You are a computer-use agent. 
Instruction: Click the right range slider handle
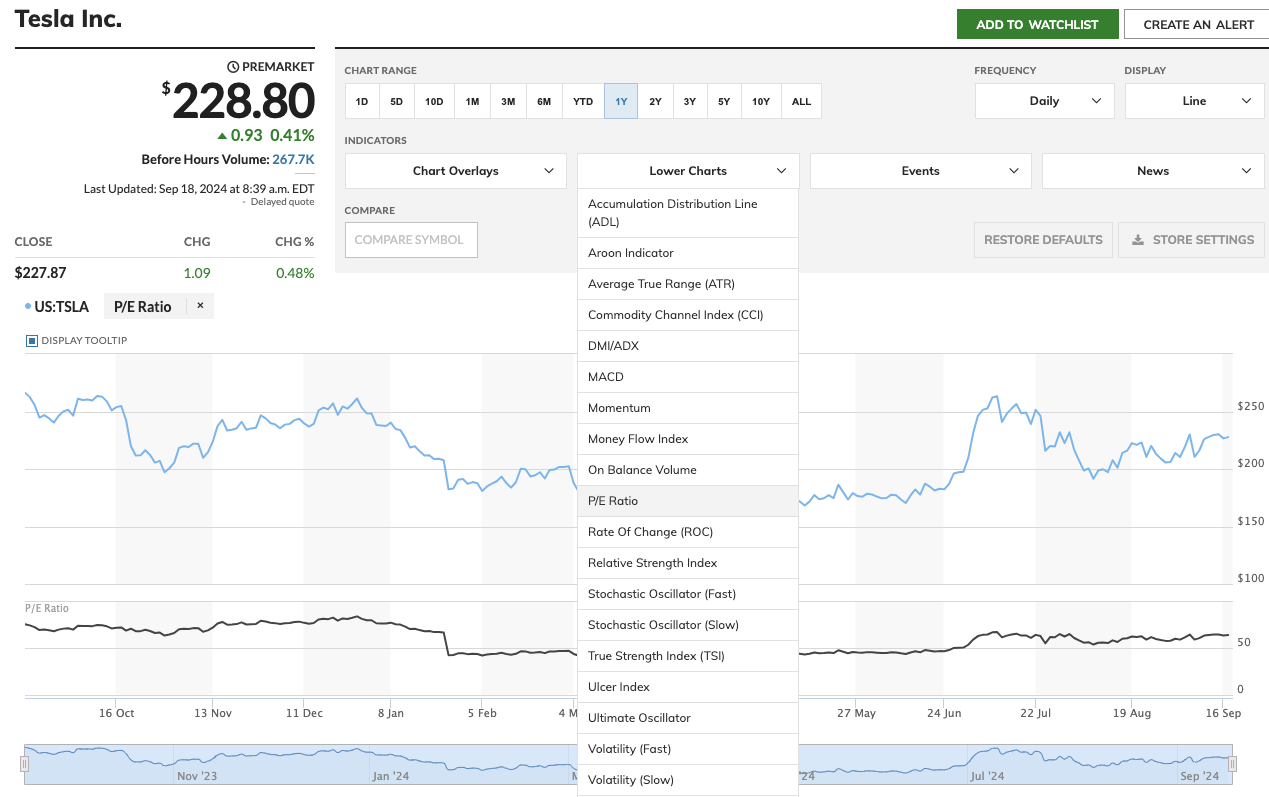(x=1232, y=764)
